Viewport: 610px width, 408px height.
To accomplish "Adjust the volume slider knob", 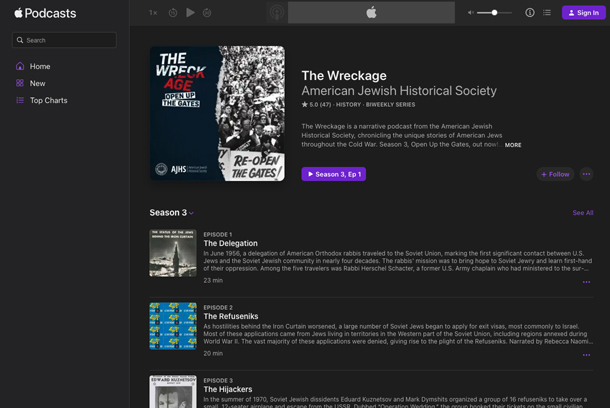I will (x=494, y=12).
